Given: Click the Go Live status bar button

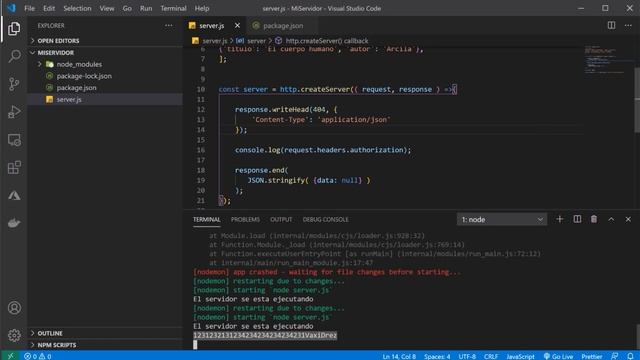Looking at the screenshot, I should click(x=558, y=356).
